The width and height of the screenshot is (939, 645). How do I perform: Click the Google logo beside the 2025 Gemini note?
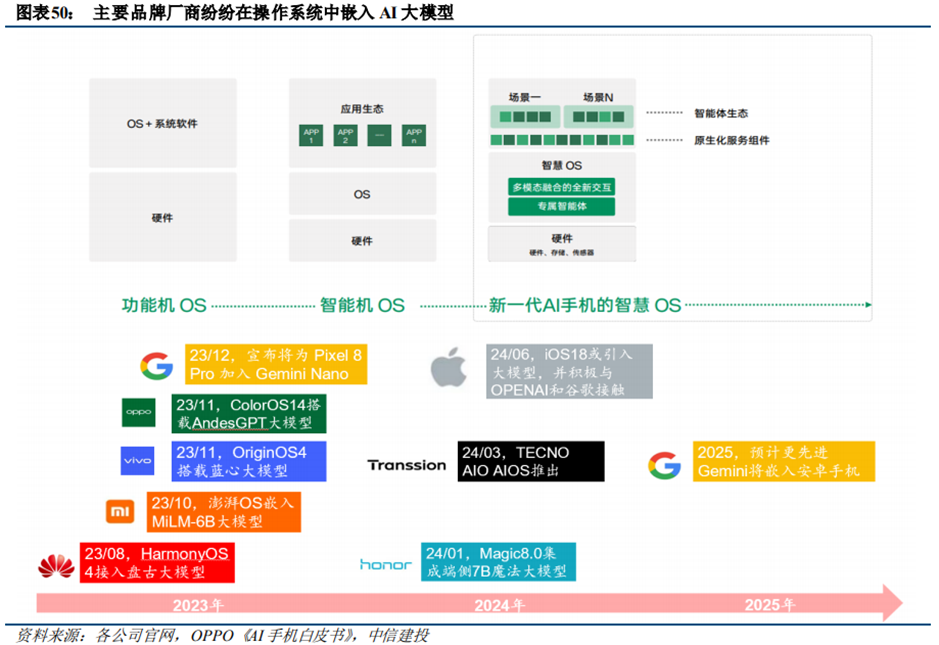coord(664,465)
